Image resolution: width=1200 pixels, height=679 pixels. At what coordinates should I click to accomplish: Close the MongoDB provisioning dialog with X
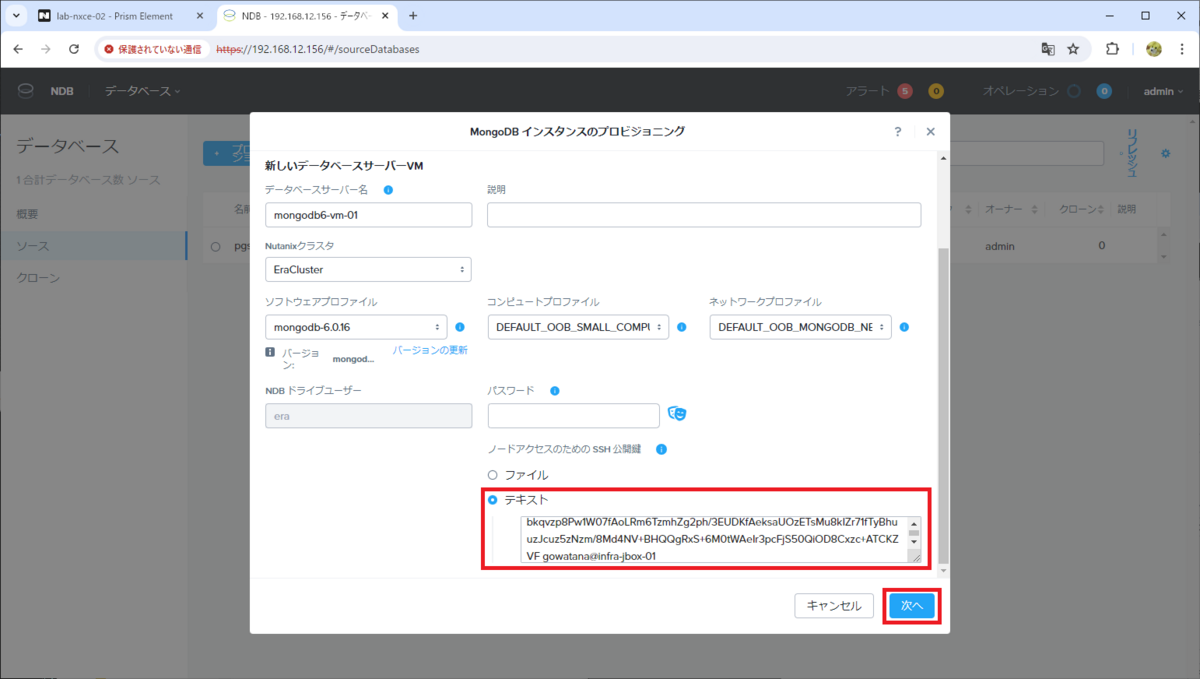pos(930,131)
